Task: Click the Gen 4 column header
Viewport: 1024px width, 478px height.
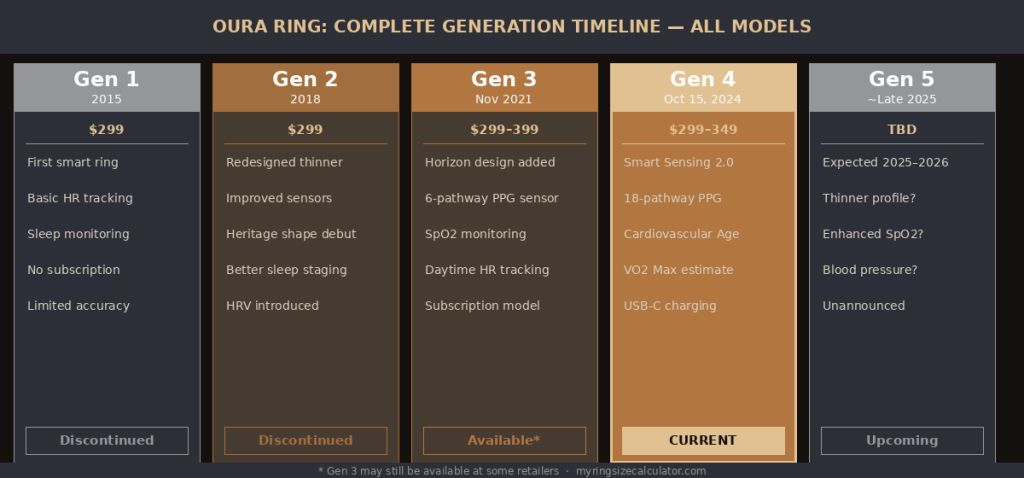Action: 703,88
